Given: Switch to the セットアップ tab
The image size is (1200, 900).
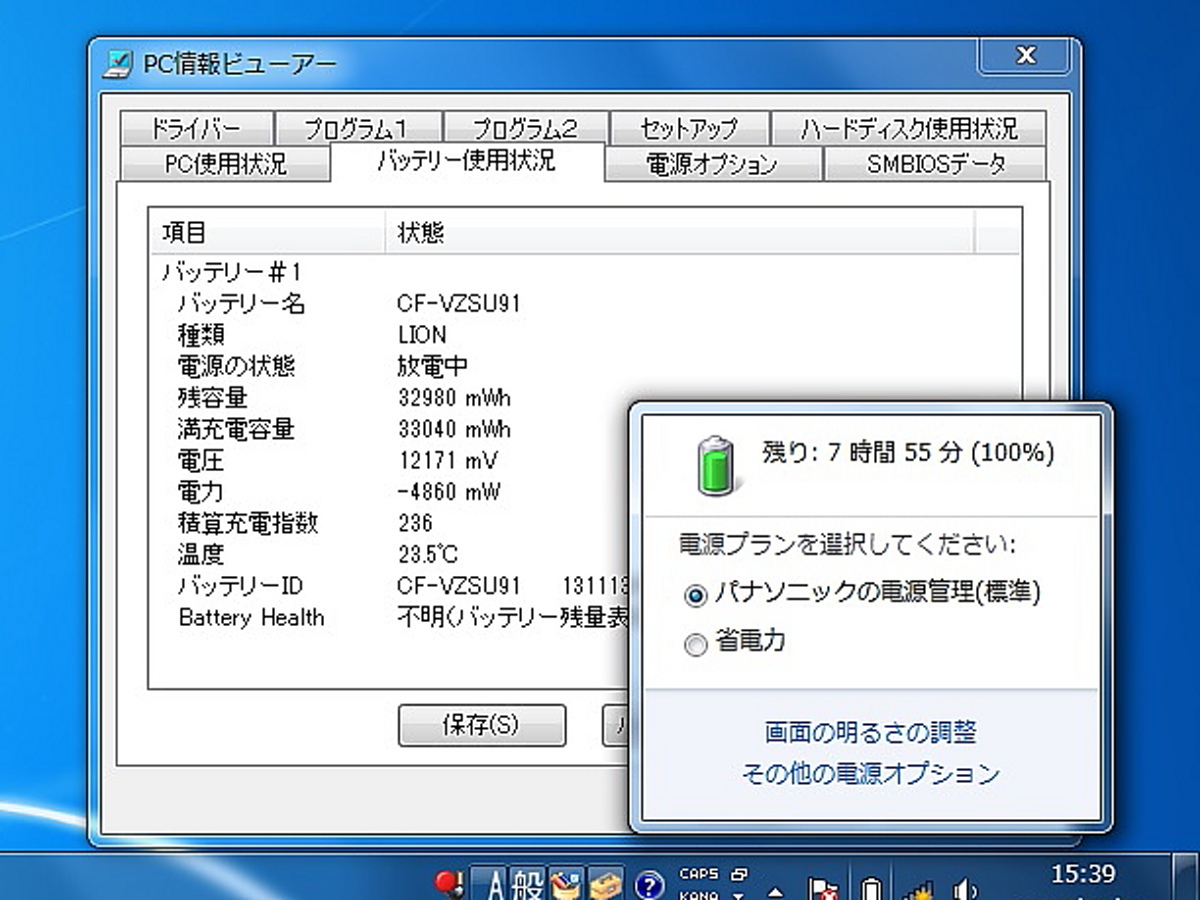Looking at the screenshot, I should click(688, 128).
